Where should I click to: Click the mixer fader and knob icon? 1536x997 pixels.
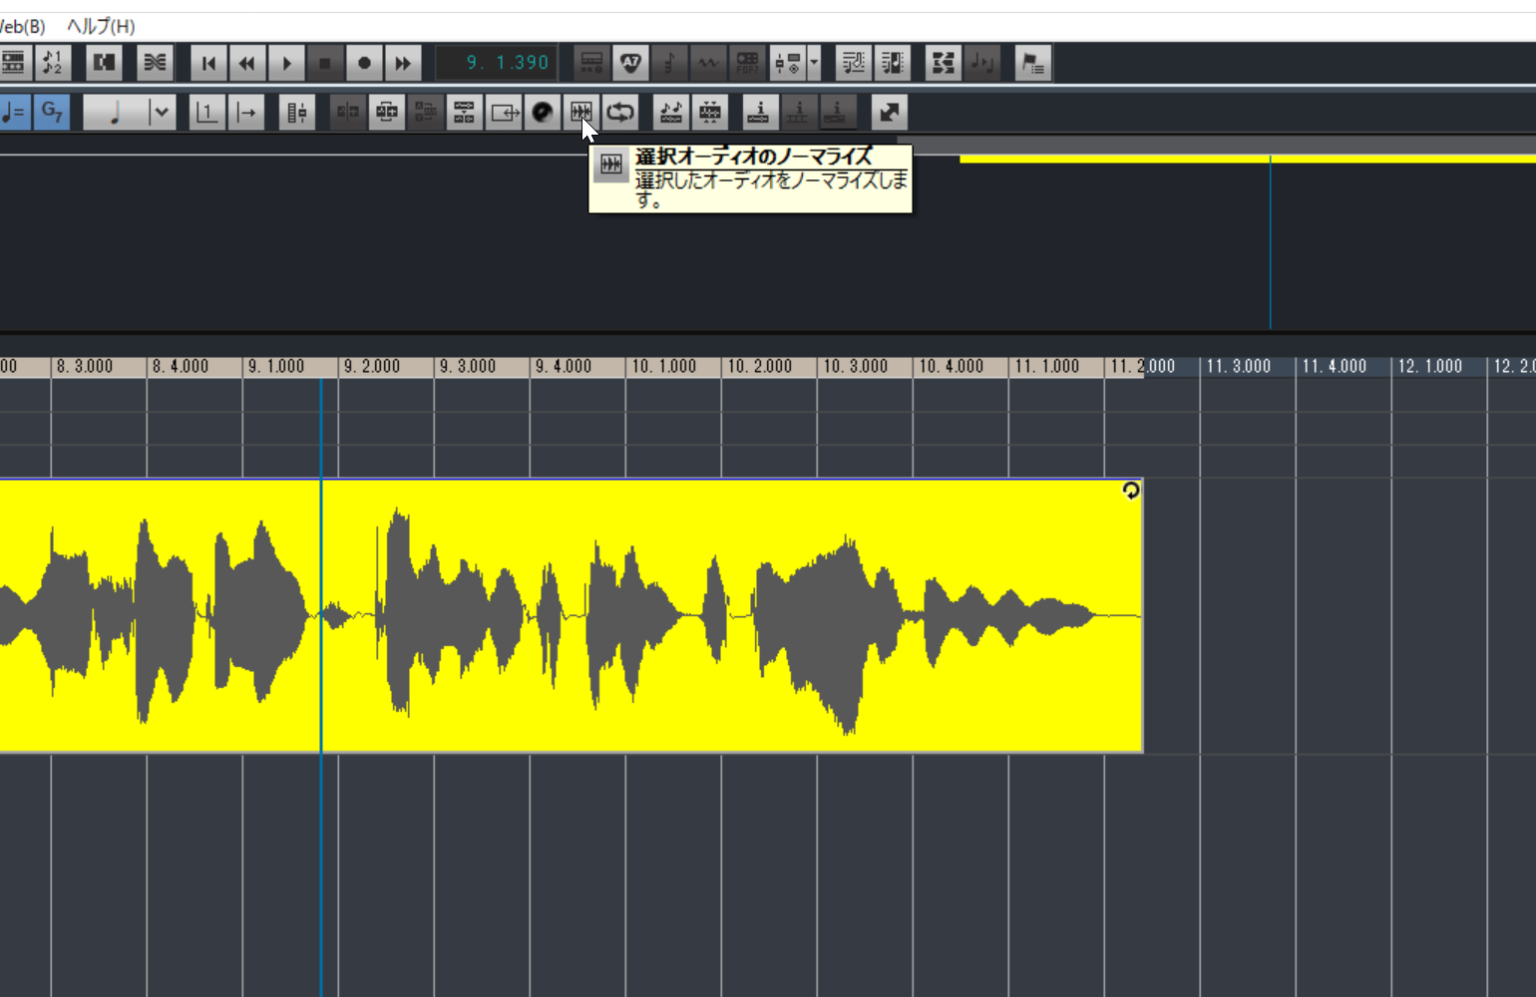[789, 63]
